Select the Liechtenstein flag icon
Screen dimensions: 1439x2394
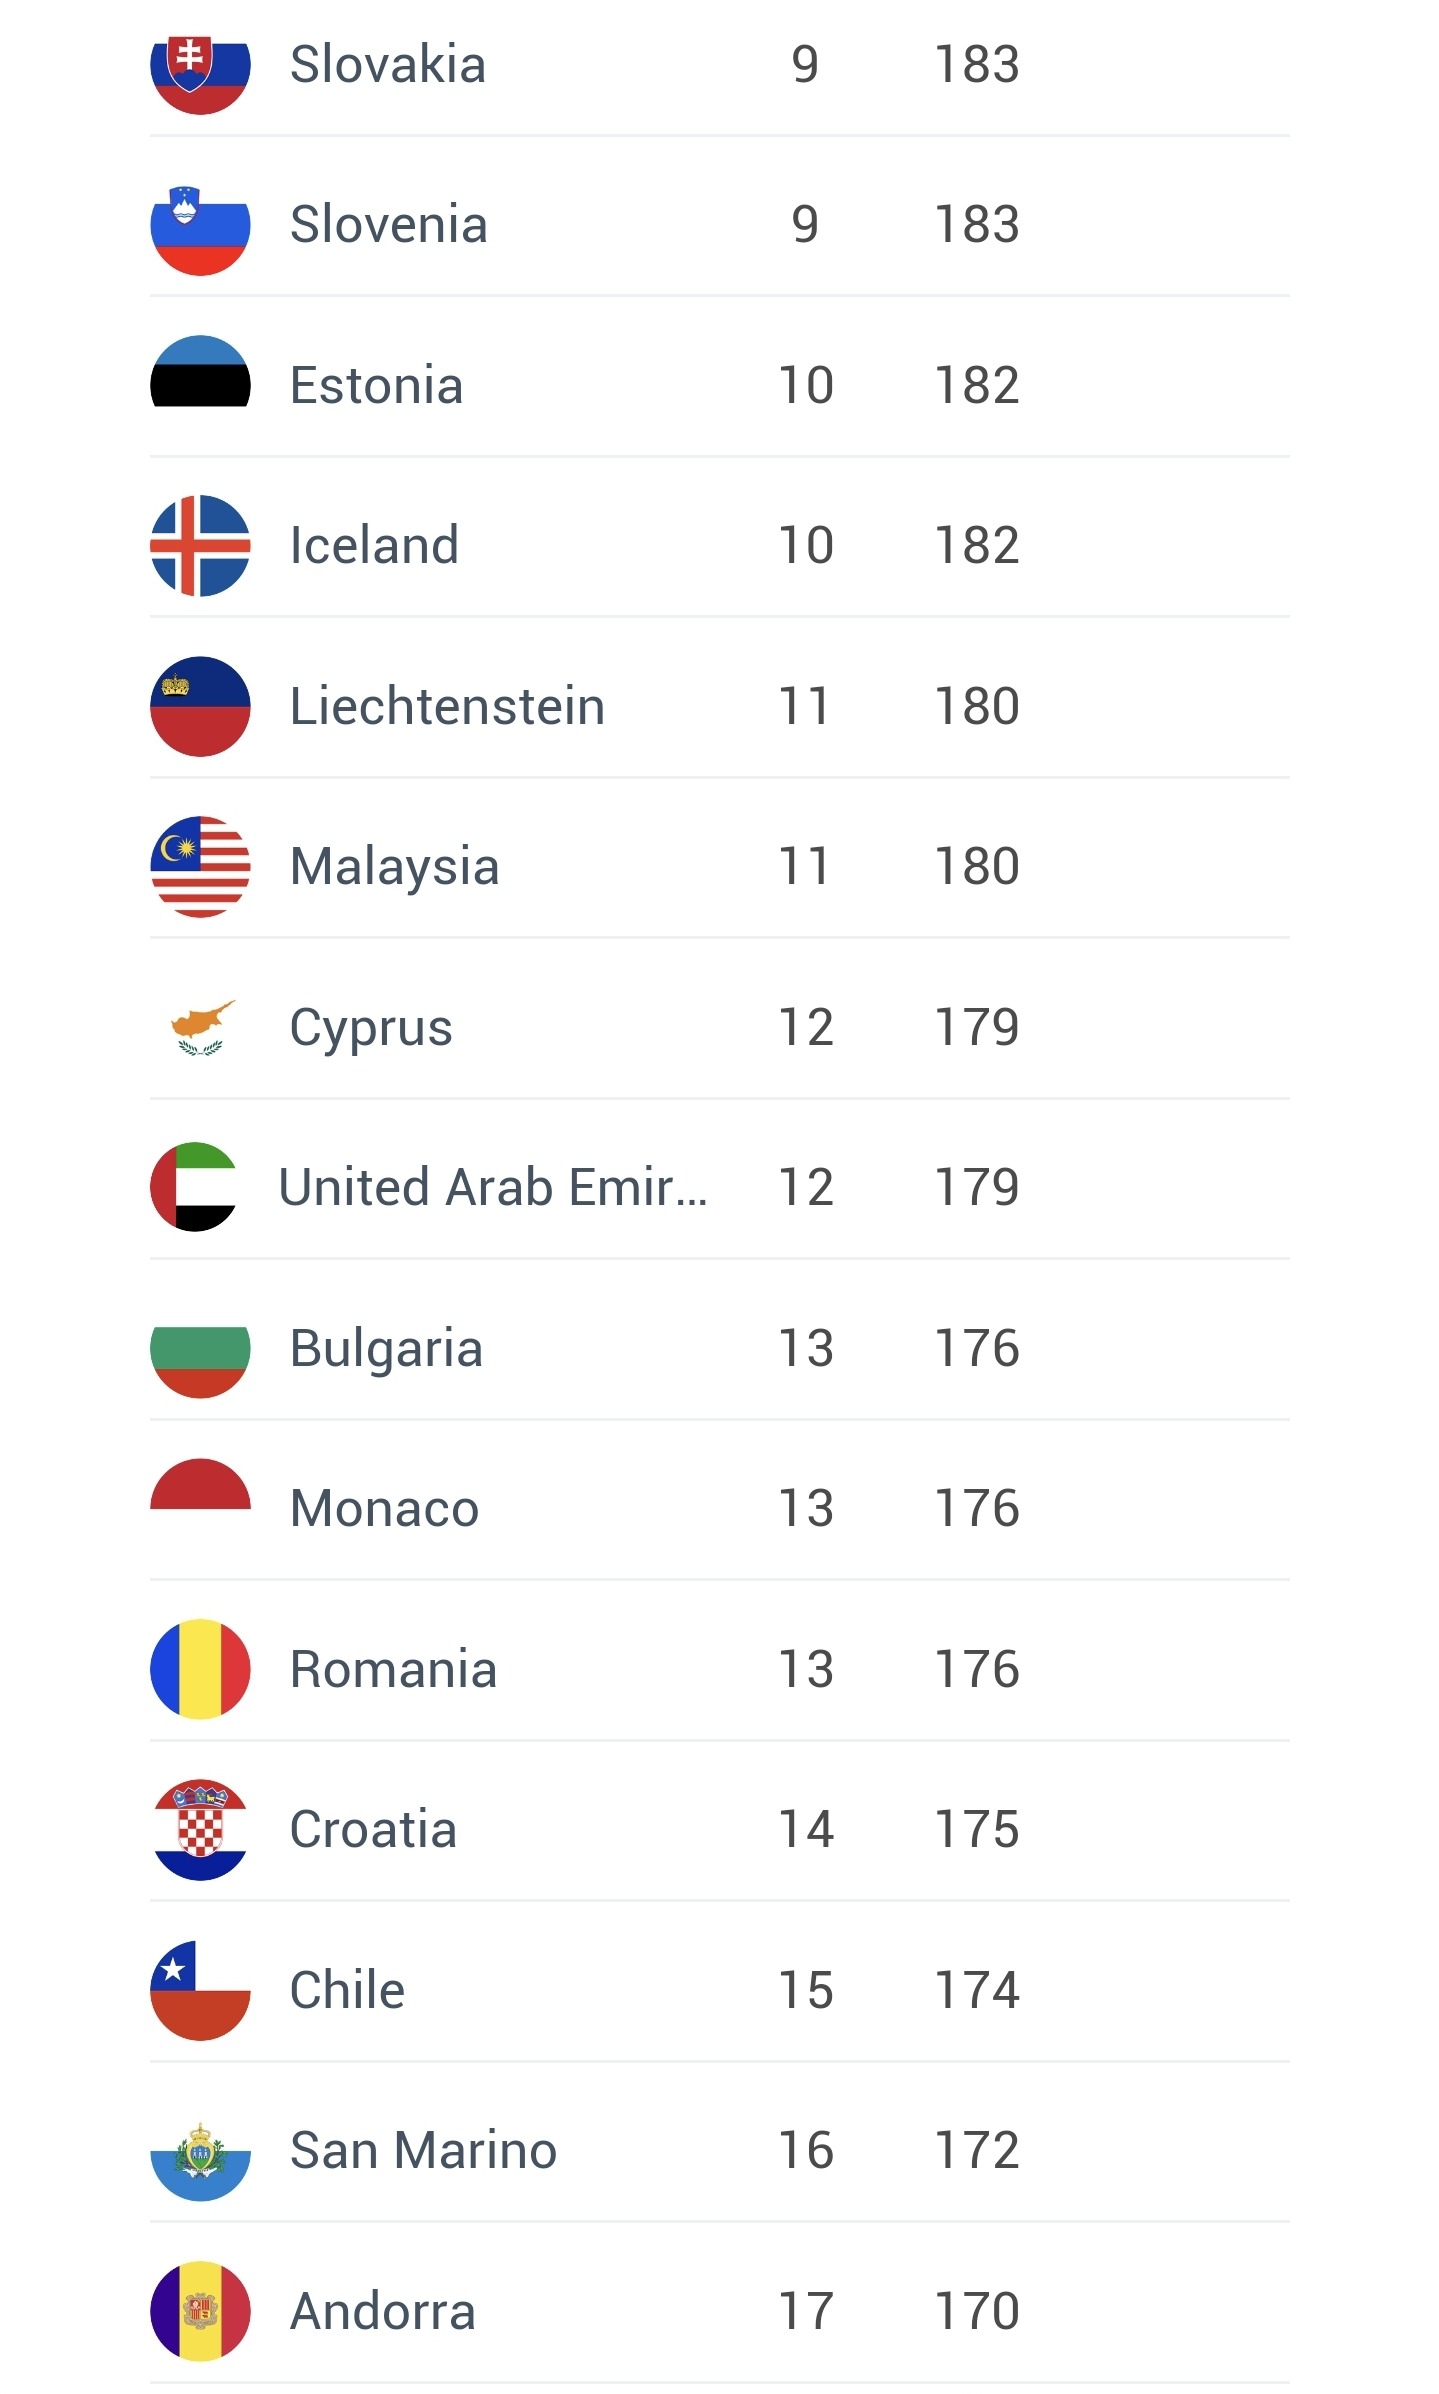pos(200,706)
